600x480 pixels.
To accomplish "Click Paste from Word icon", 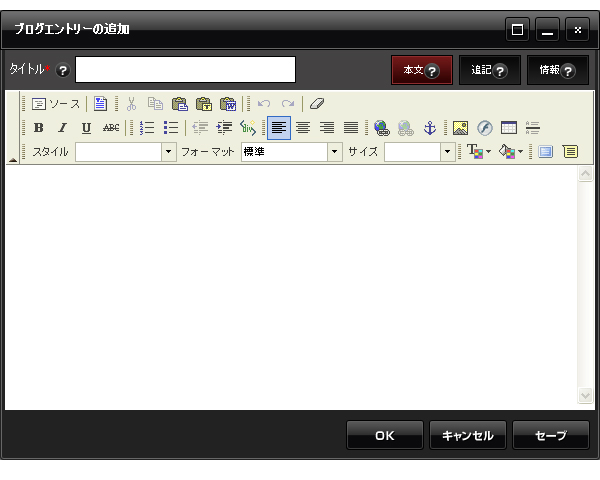I will pyautogui.click(x=228, y=104).
